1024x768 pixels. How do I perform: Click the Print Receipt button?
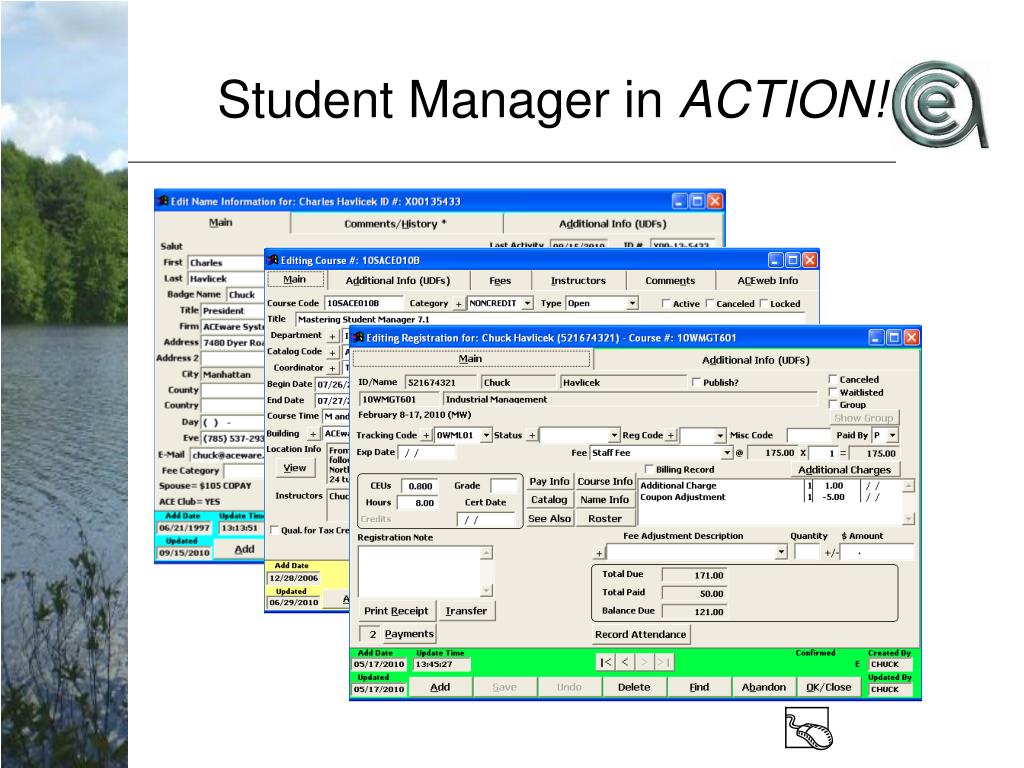[396, 611]
